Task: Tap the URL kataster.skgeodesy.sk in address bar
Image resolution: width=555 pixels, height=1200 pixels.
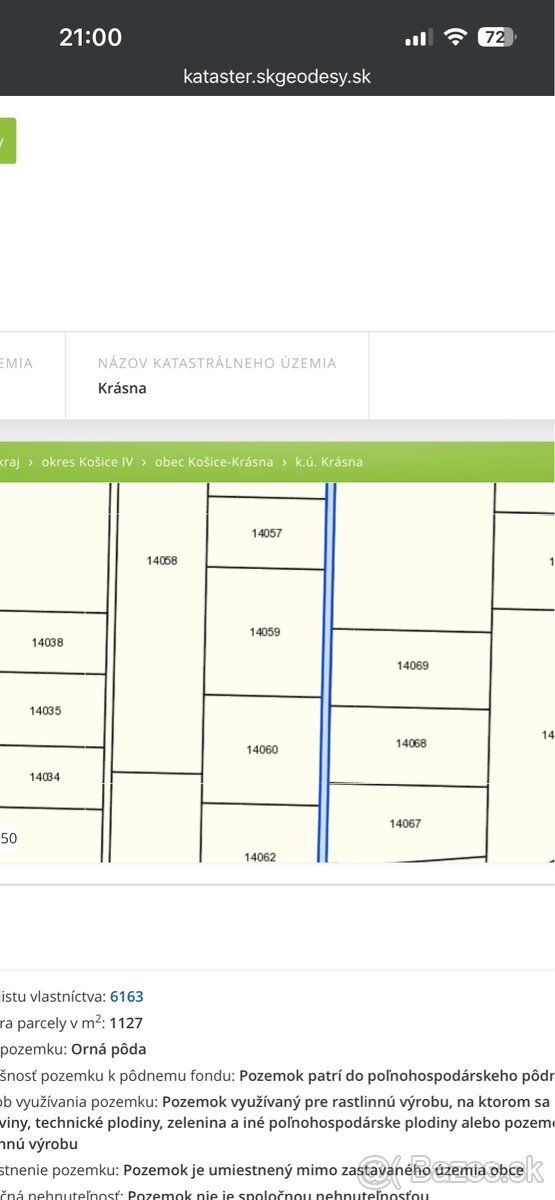Action: coord(277,76)
